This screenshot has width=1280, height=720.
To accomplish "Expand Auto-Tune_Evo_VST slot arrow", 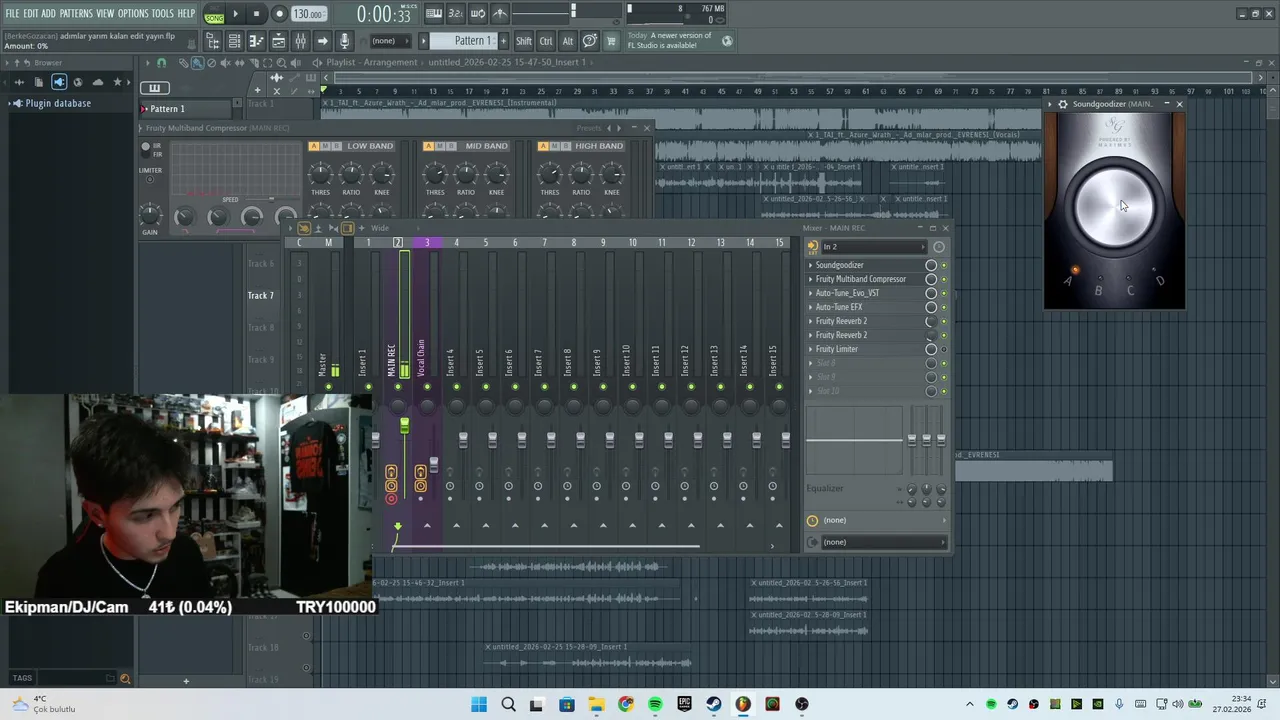I will coord(810,293).
